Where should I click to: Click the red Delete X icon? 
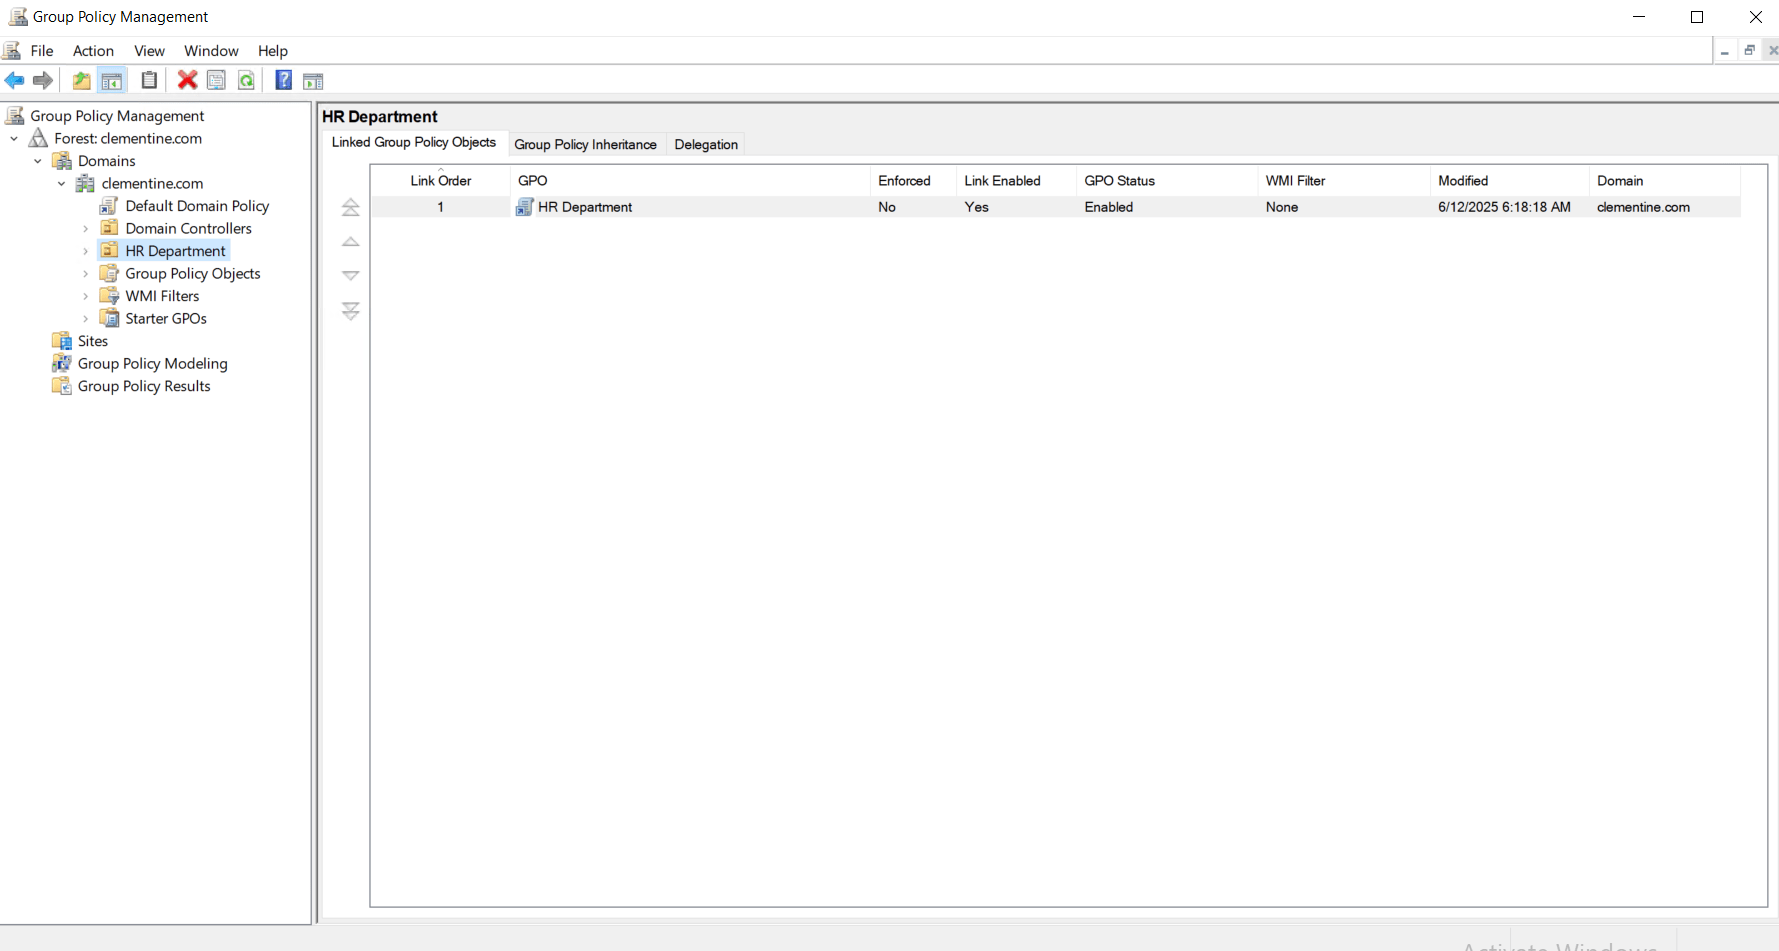click(187, 80)
